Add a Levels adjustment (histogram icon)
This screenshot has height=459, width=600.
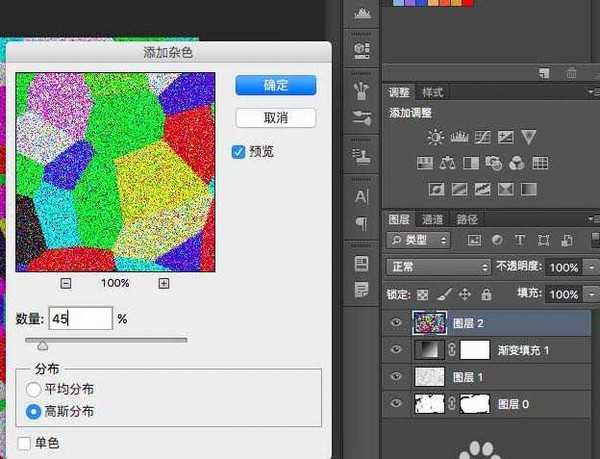(460, 137)
